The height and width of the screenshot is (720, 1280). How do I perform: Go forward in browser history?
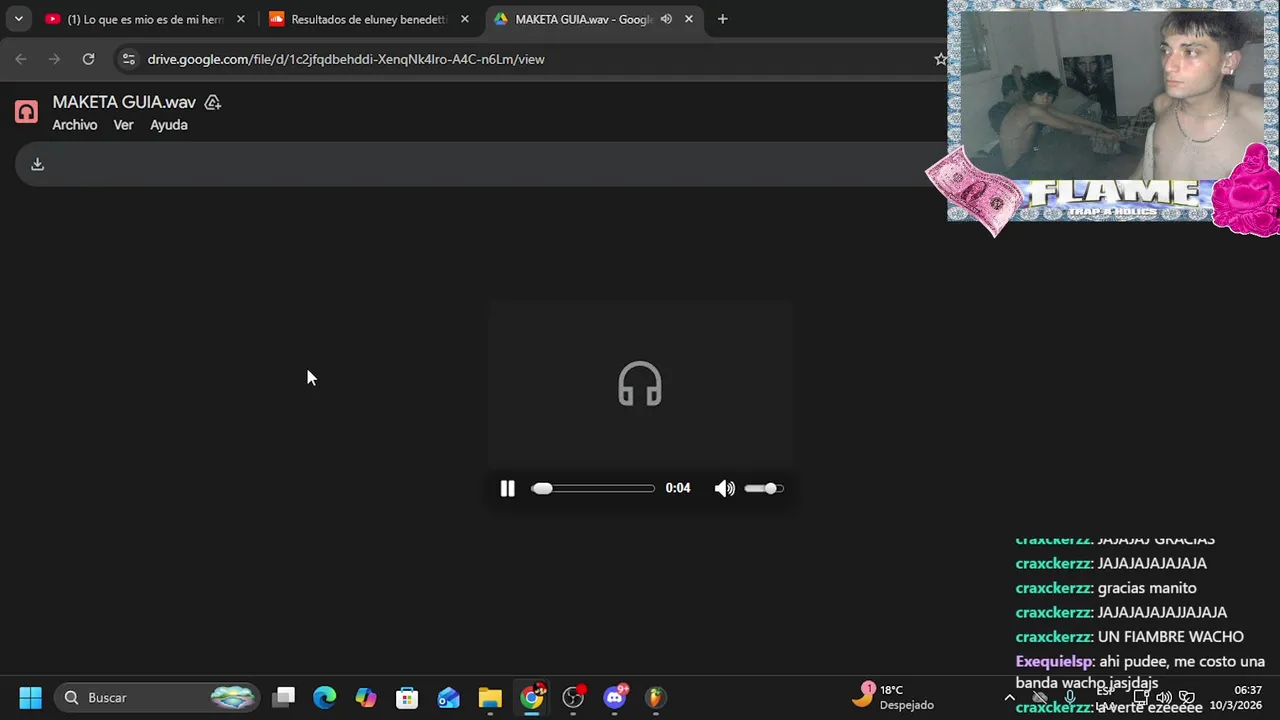54,59
